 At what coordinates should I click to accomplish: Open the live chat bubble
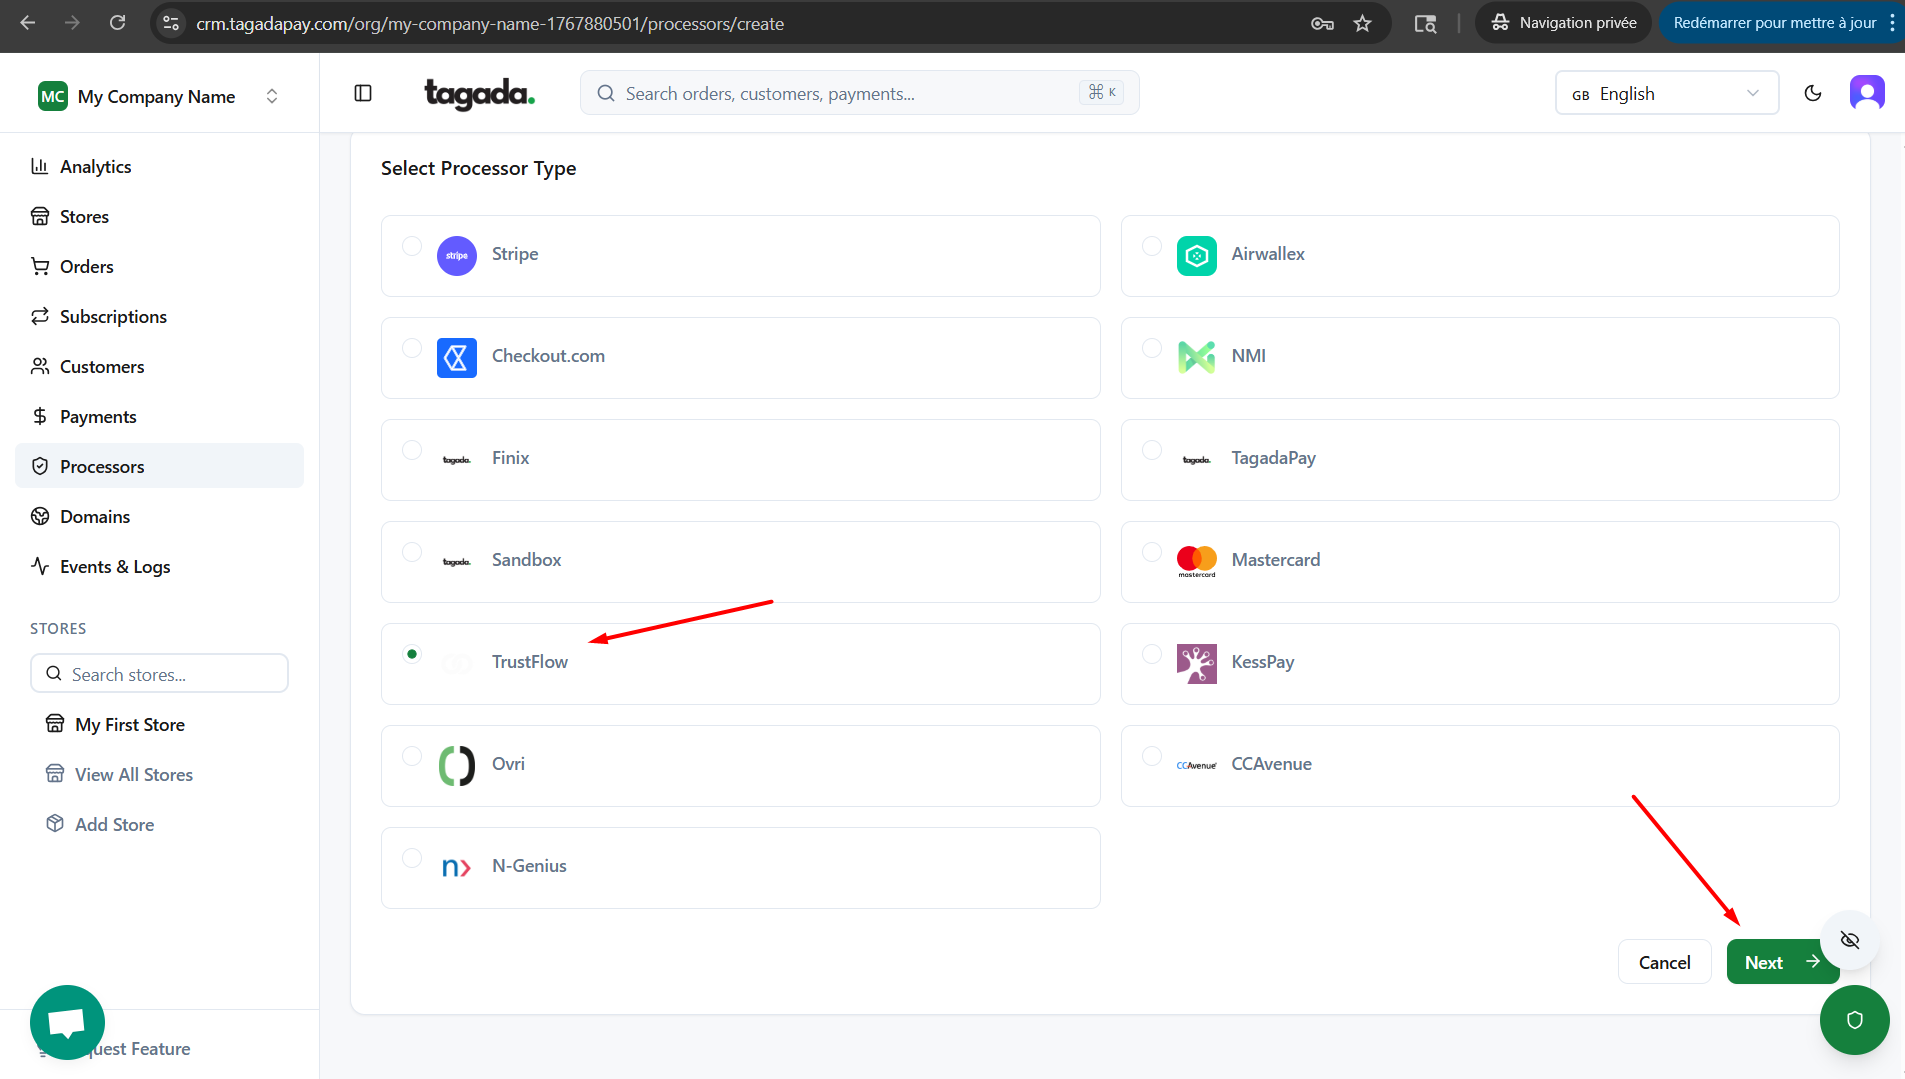[67, 1022]
